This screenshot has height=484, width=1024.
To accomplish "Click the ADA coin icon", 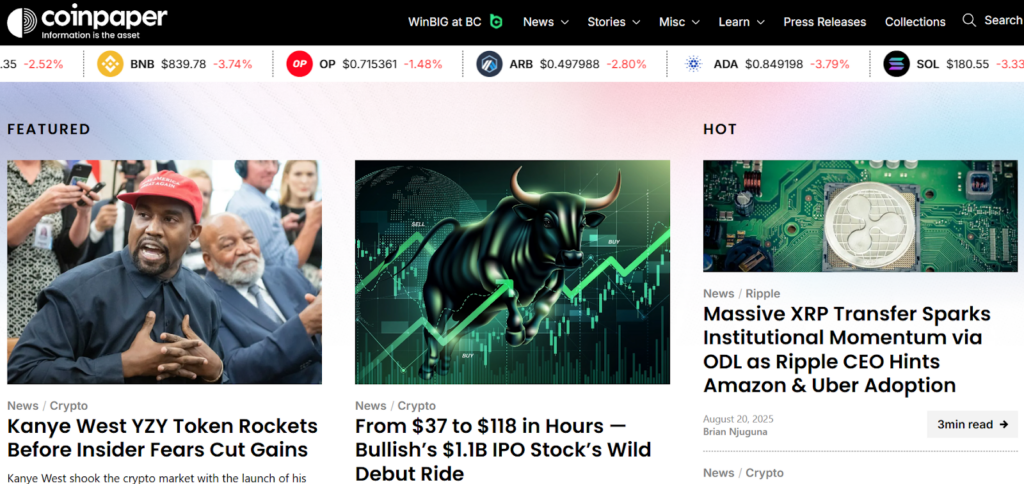I will point(693,64).
